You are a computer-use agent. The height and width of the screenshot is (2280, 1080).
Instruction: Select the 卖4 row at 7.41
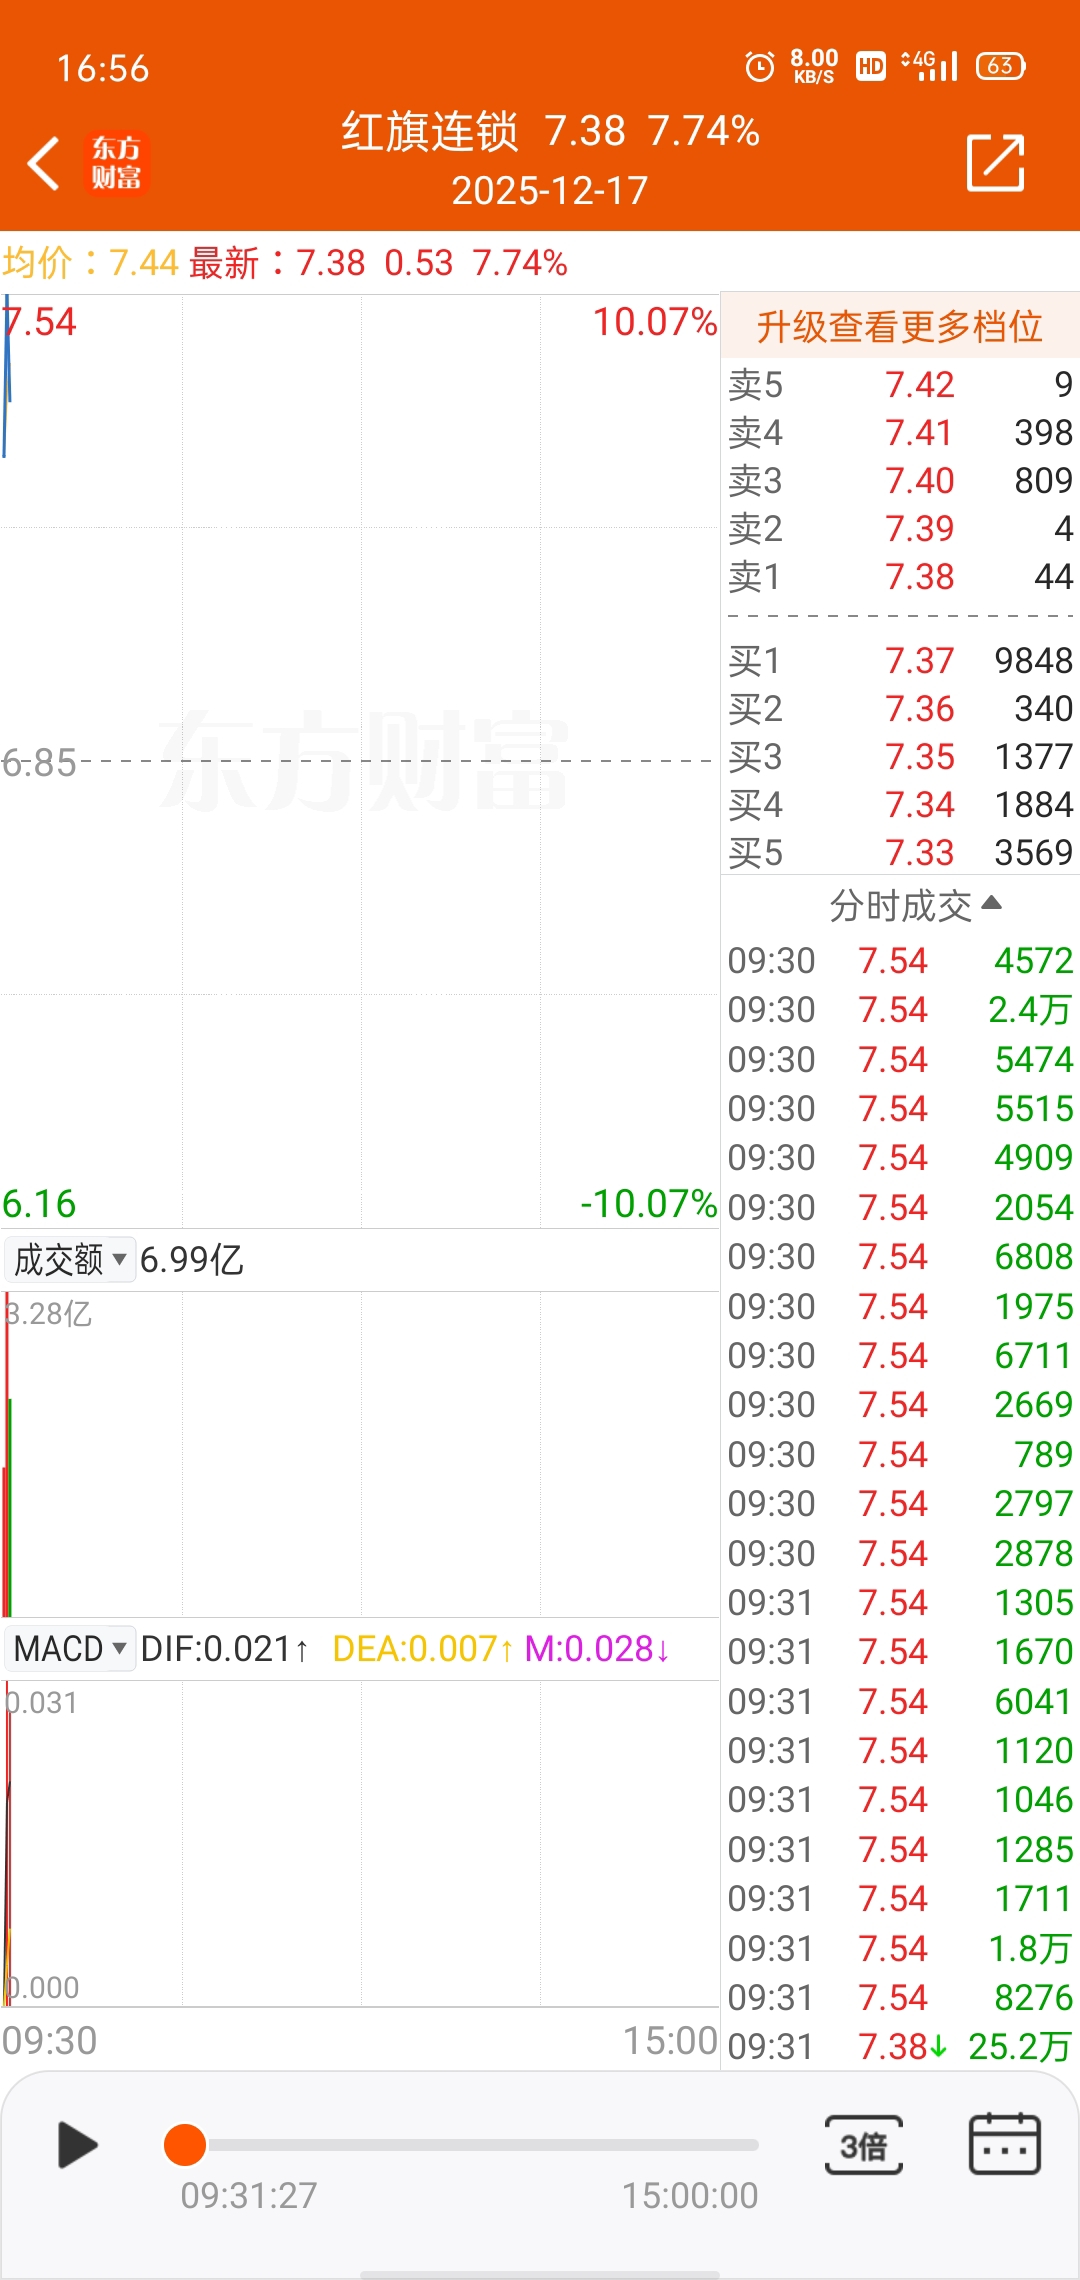pyautogui.click(x=900, y=433)
